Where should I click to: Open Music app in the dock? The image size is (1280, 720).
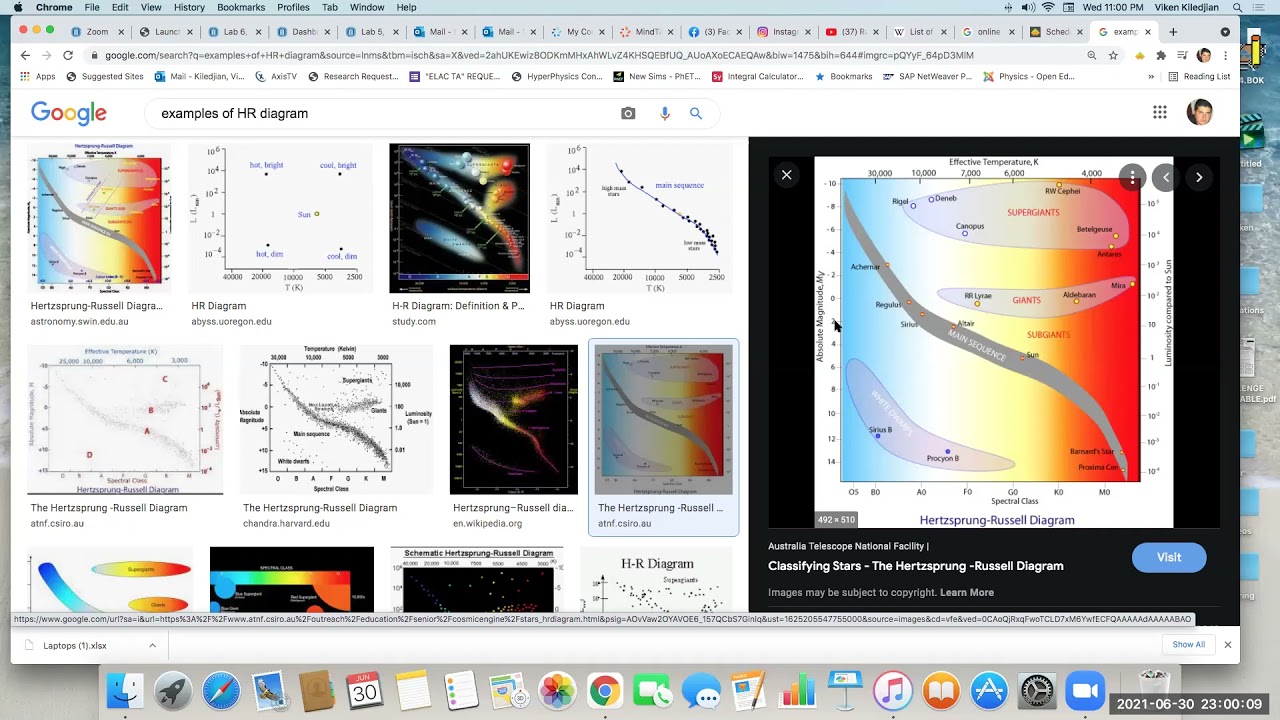pos(893,691)
